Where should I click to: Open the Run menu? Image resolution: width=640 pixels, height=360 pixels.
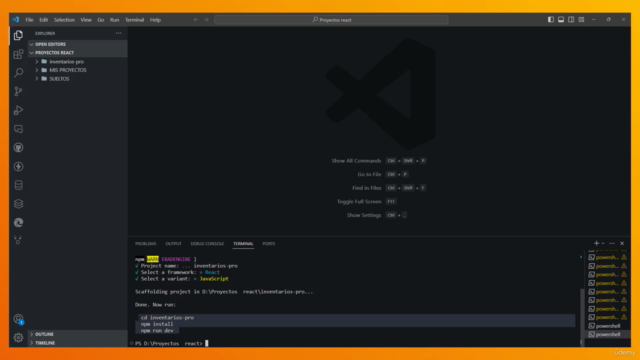(114, 20)
